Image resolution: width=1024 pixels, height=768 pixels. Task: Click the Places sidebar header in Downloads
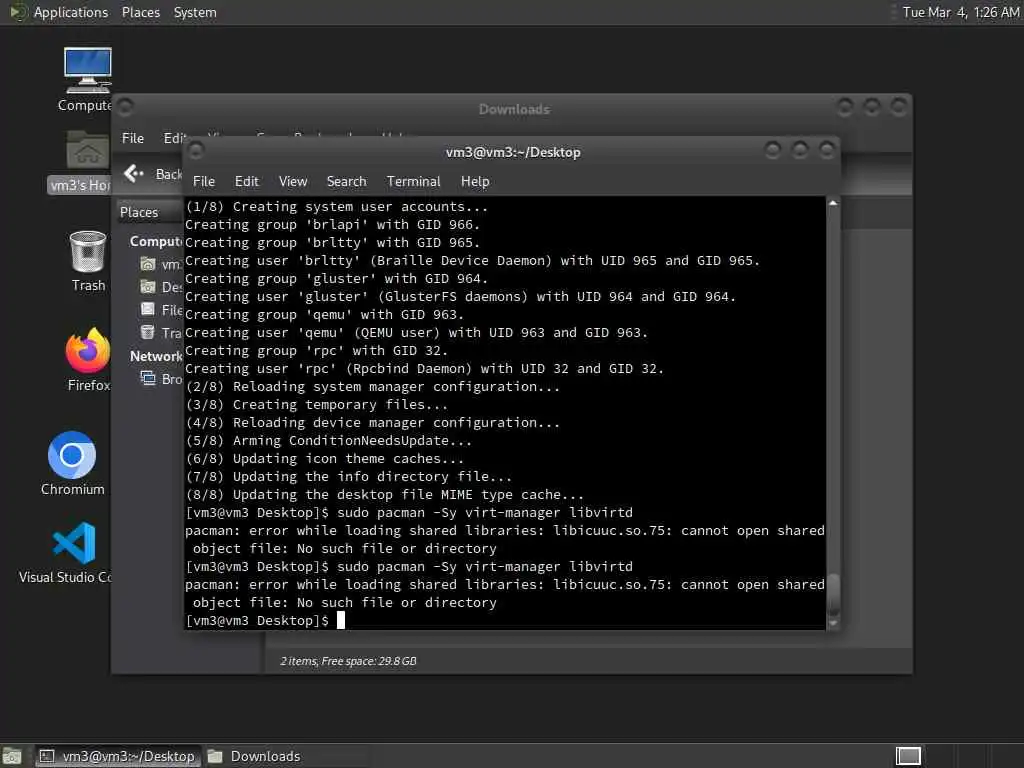[x=138, y=212]
